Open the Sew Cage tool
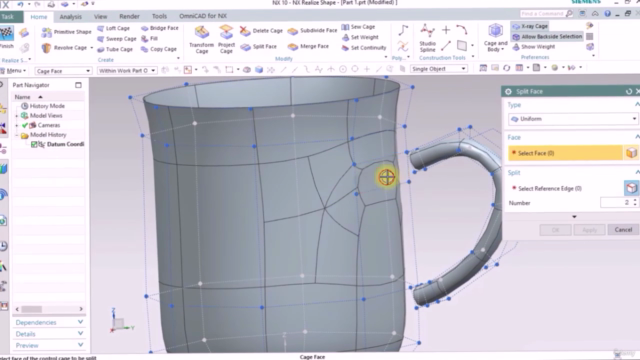This screenshot has height=360, width=640. point(358,27)
